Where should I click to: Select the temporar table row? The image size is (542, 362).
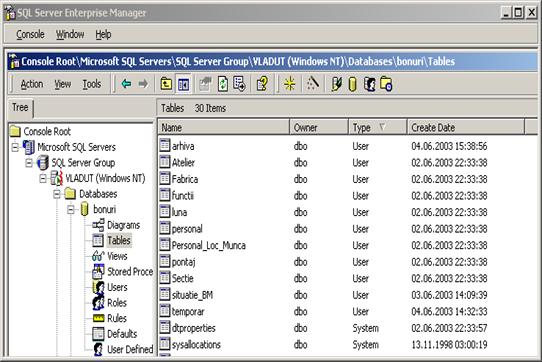point(188,312)
